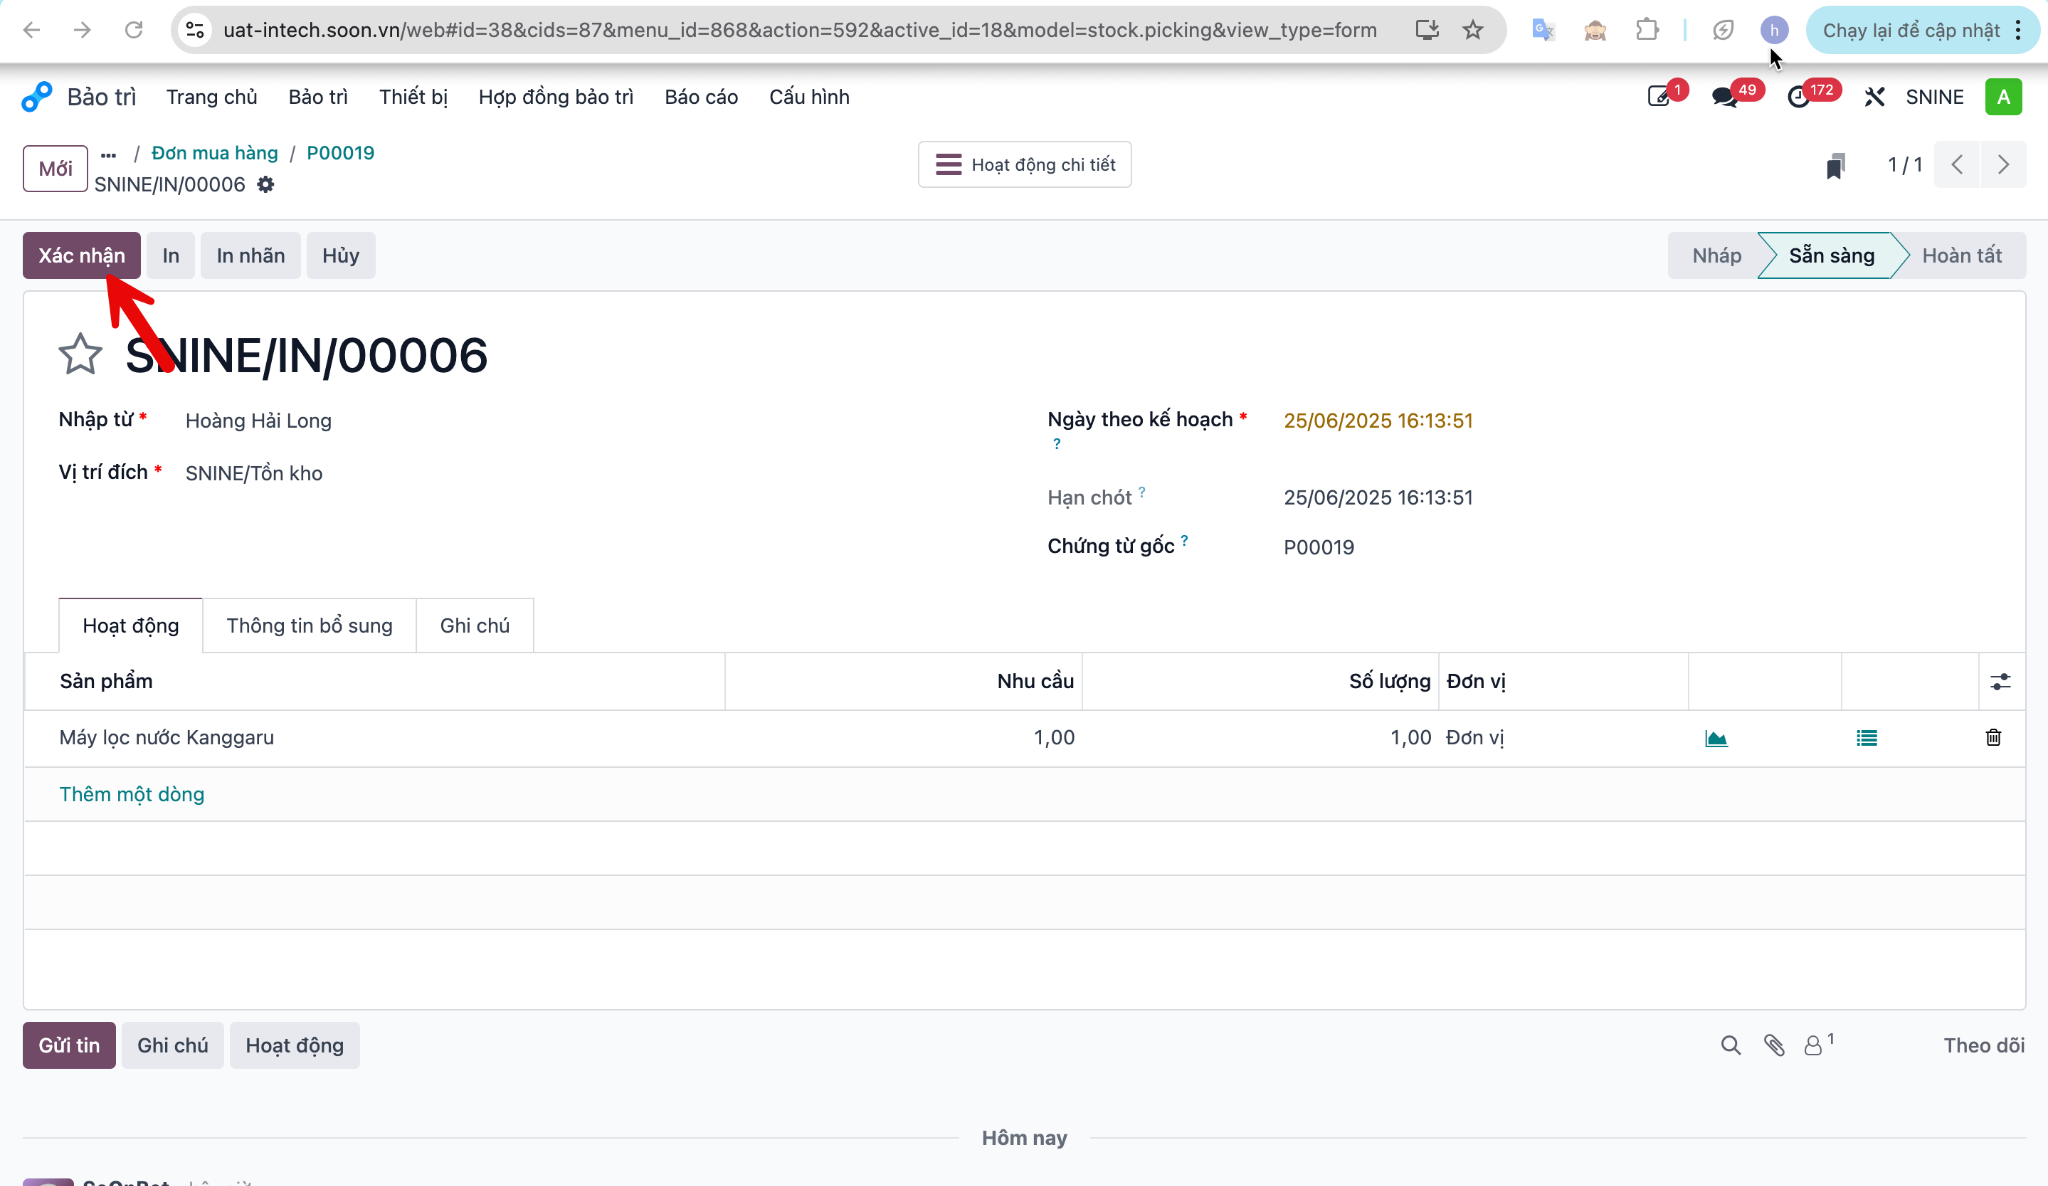
Task: Open the Báo cáo menu
Action: pyautogui.click(x=701, y=97)
